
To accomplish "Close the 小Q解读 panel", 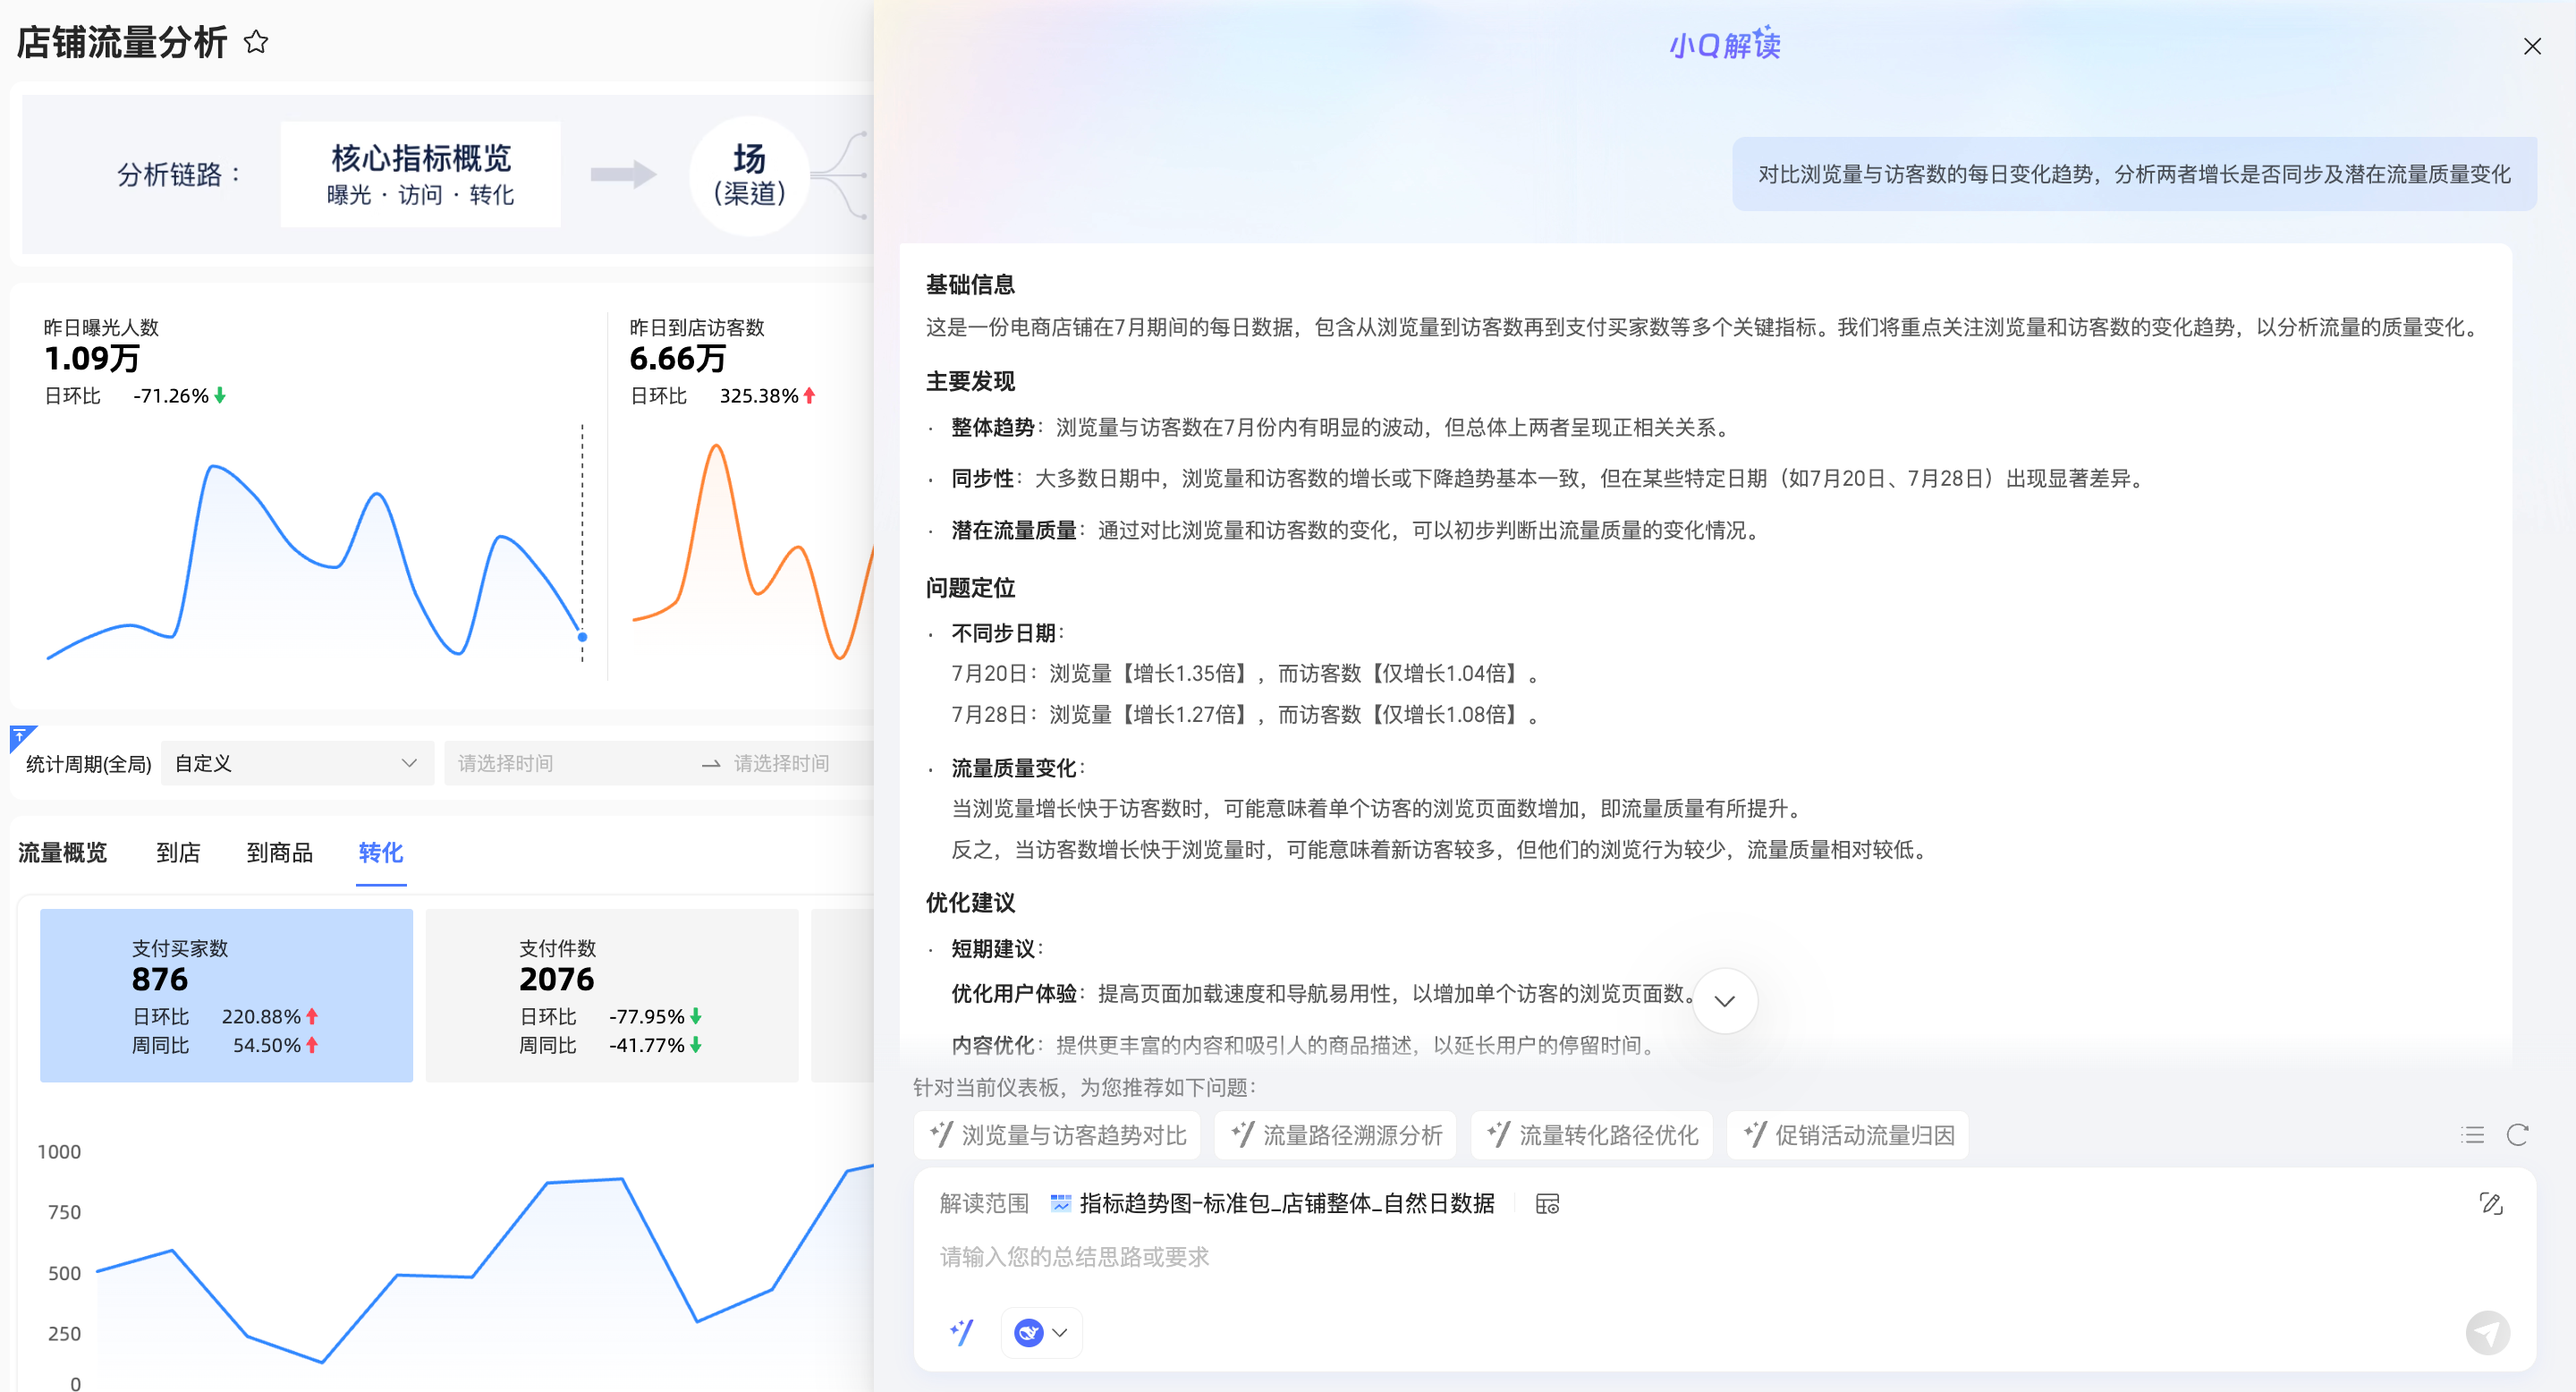I will coord(2531,46).
